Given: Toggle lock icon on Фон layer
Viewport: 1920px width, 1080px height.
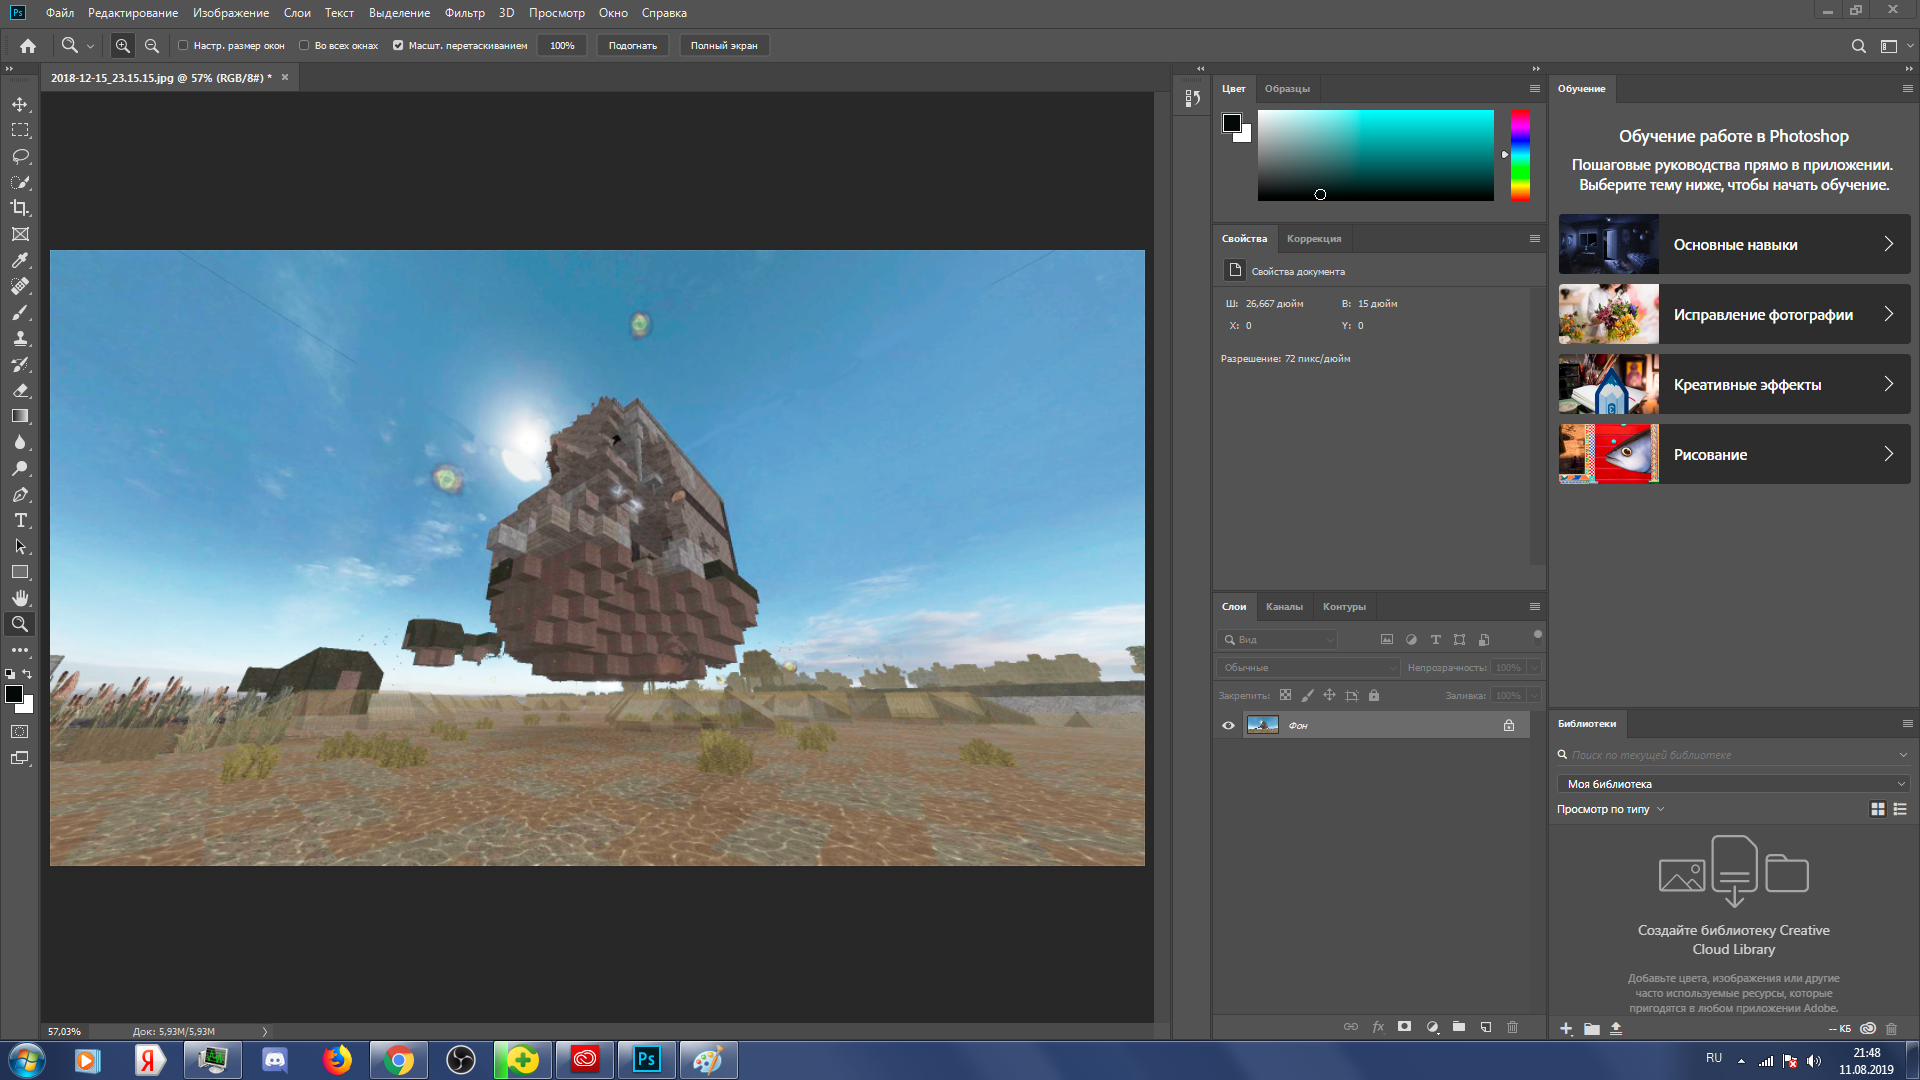Looking at the screenshot, I should (1509, 725).
